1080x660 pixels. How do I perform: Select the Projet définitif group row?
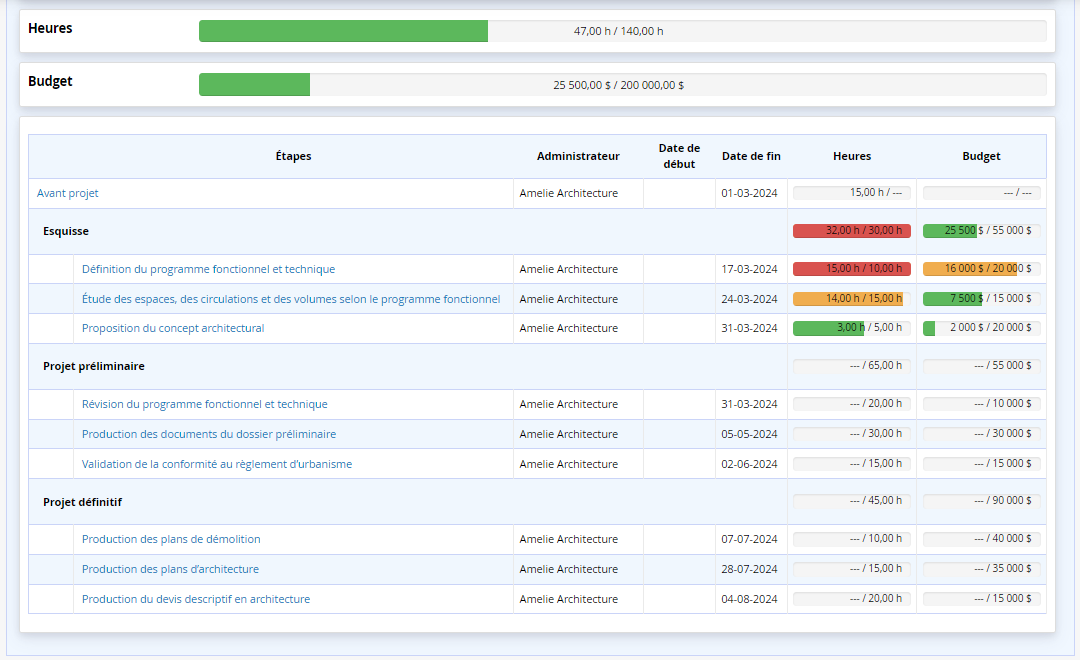[x=537, y=502]
